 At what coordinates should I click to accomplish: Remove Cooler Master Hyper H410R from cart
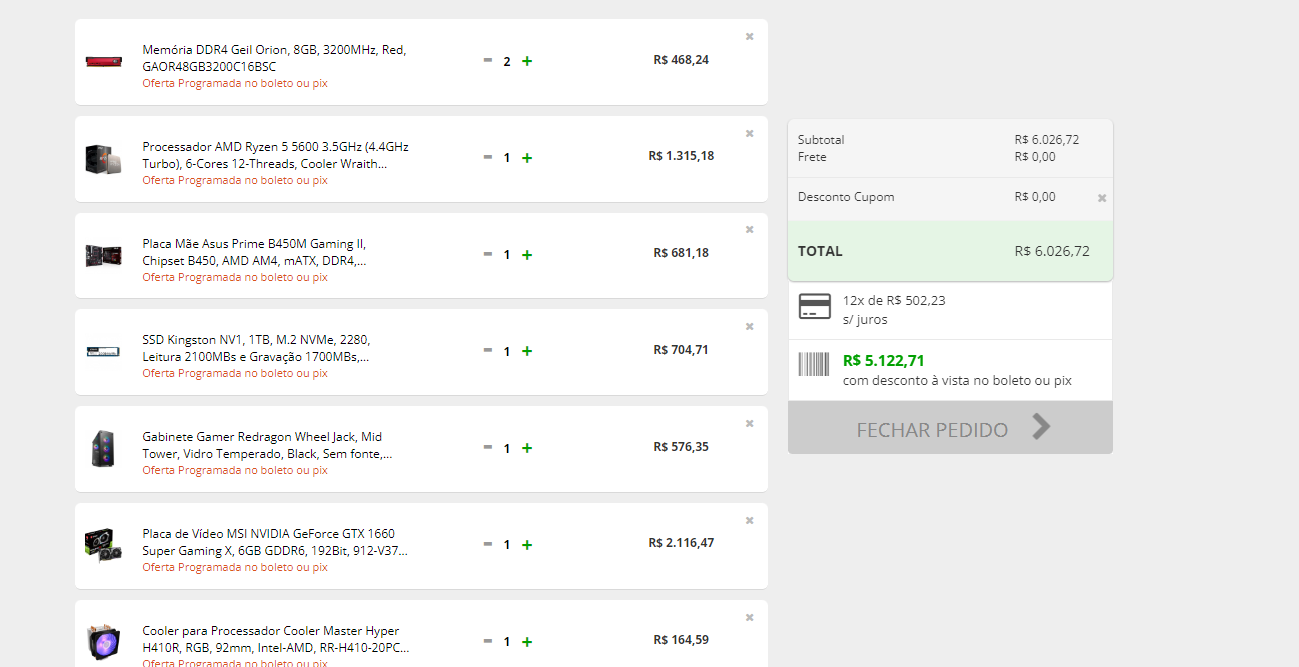coord(750,618)
